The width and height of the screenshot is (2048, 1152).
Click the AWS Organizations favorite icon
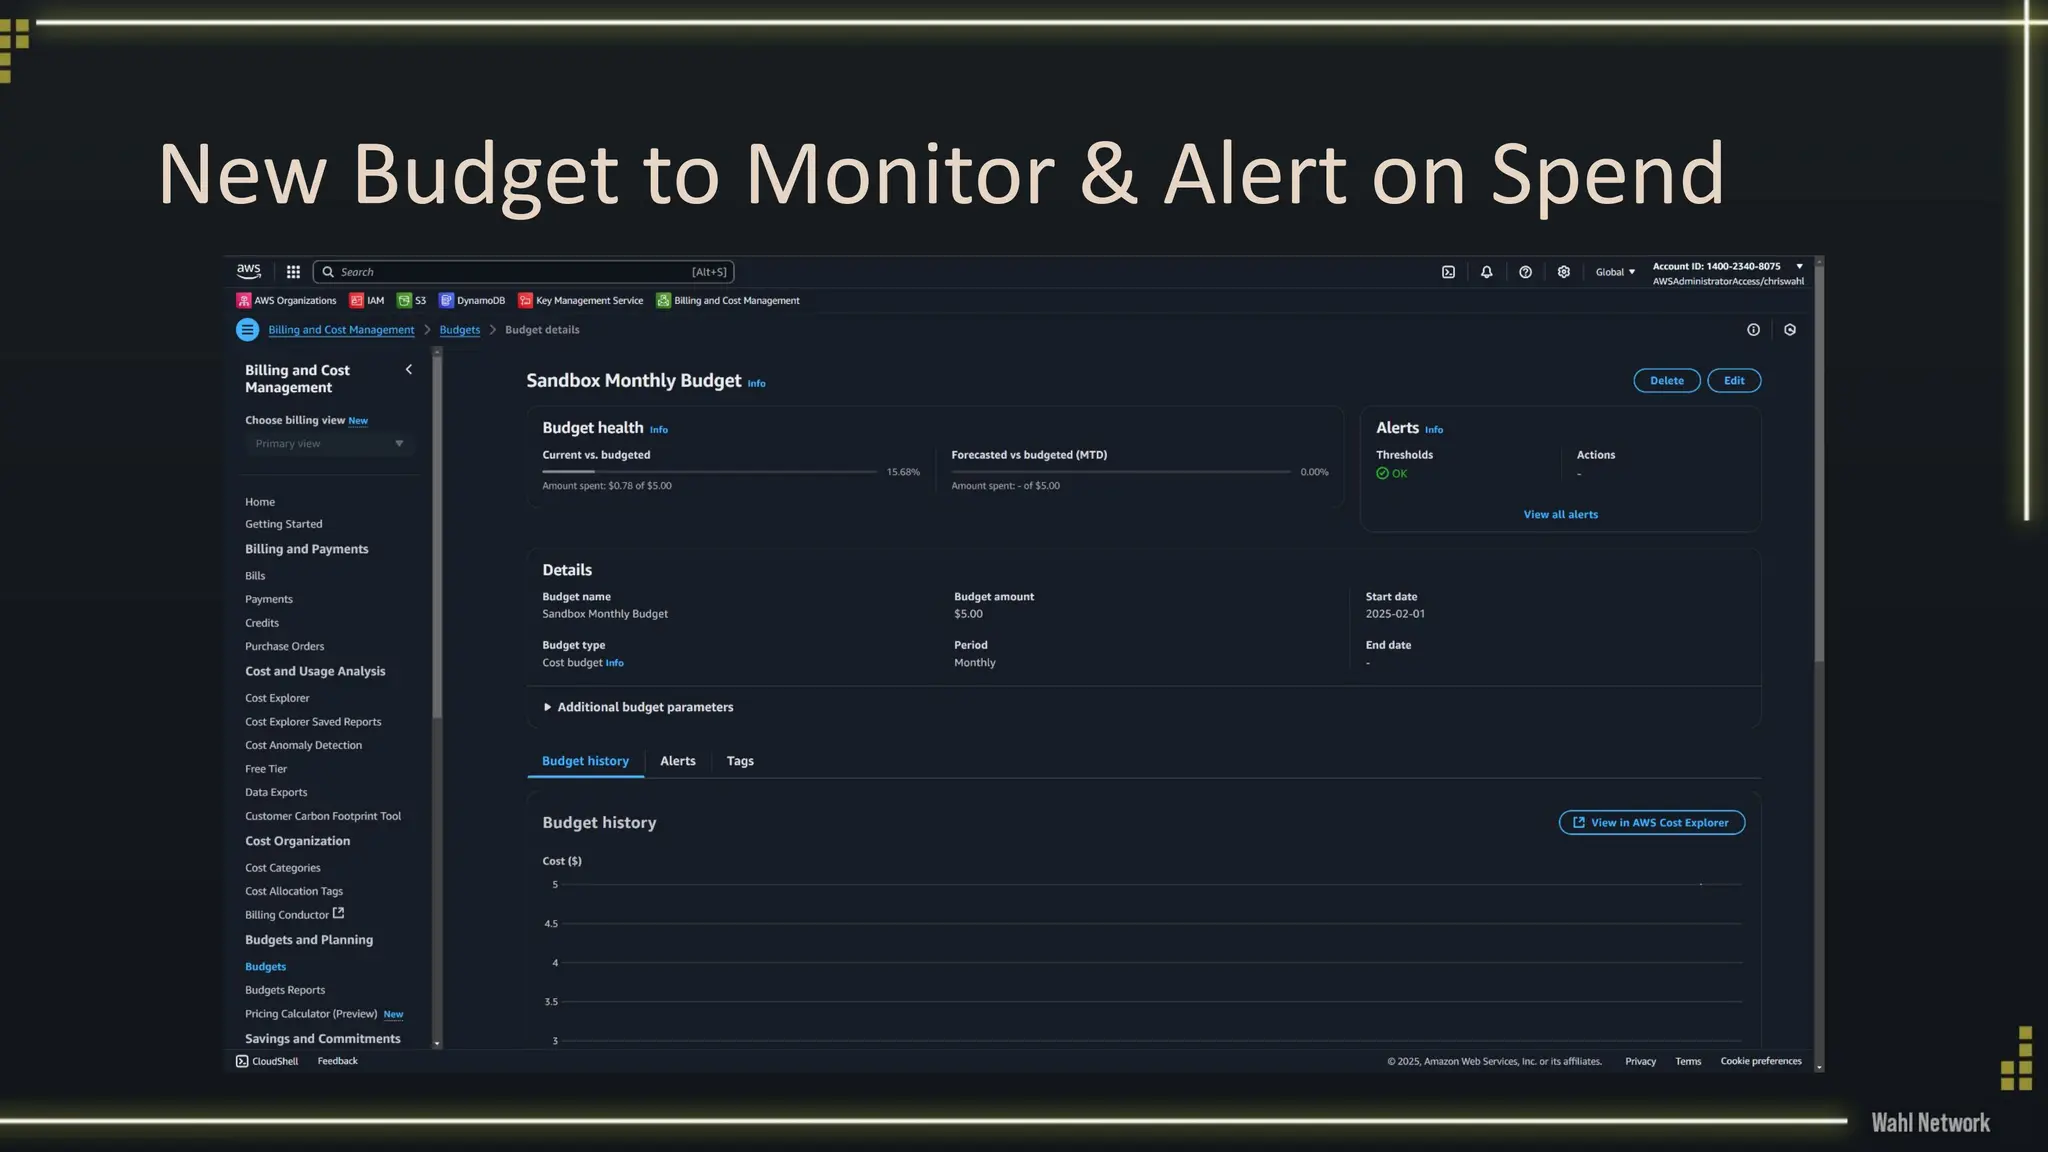(x=243, y=300)
